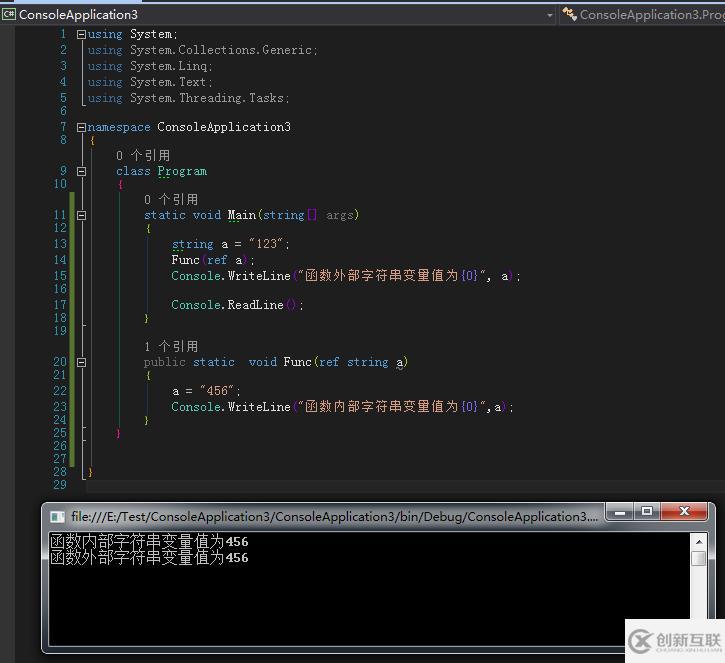Collapse the class Program block
Image resolution: width=725 pixels, height=663 pixels.
[x=81, y=172]
